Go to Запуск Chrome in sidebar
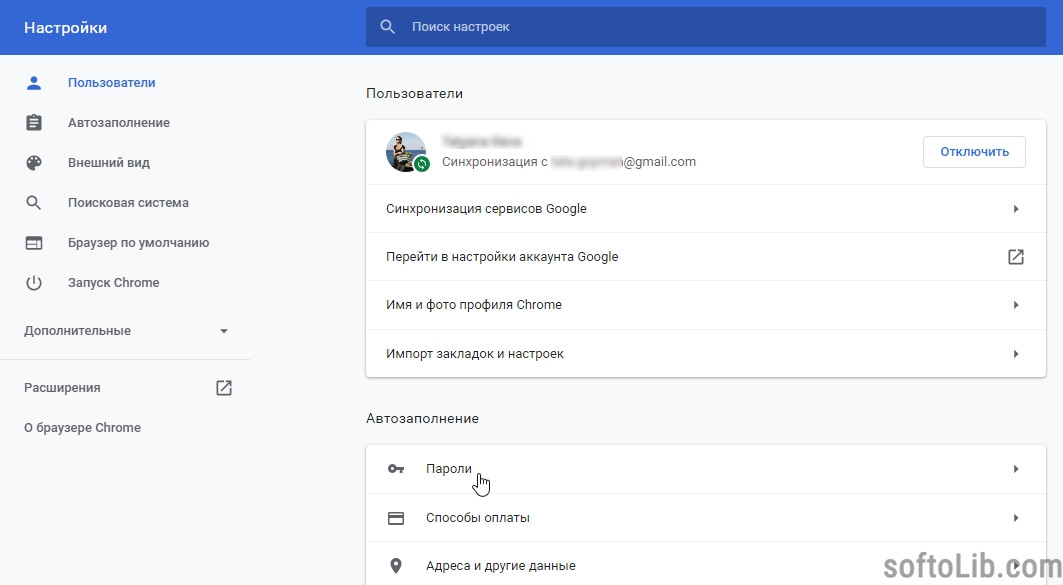This screenshot has height=585, width=1063. click(x=113, y=283)
